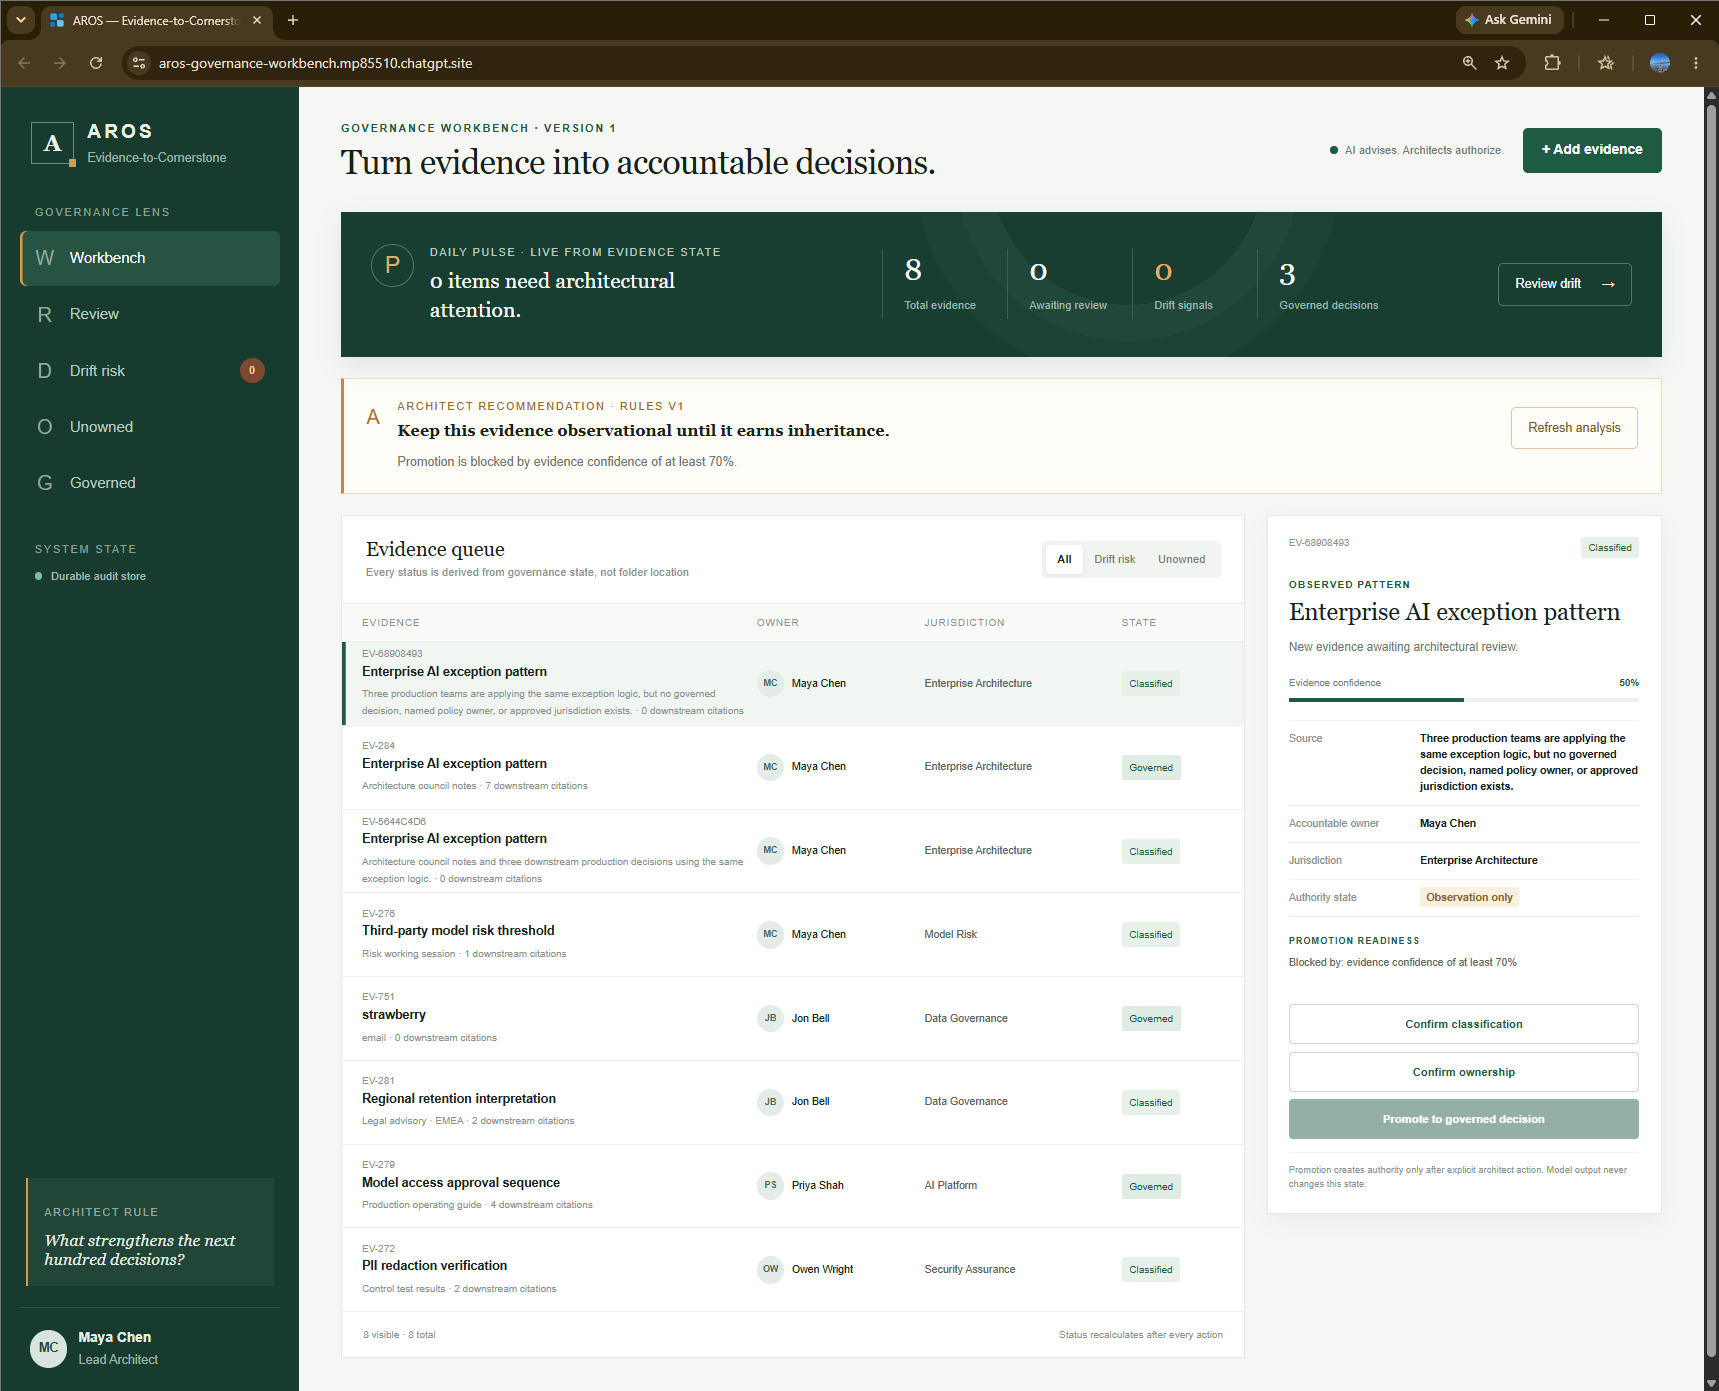This screenshot has height=1391, width=1719.
Task: Click Confirm classification button
Action: [x=1463, y=1024]
